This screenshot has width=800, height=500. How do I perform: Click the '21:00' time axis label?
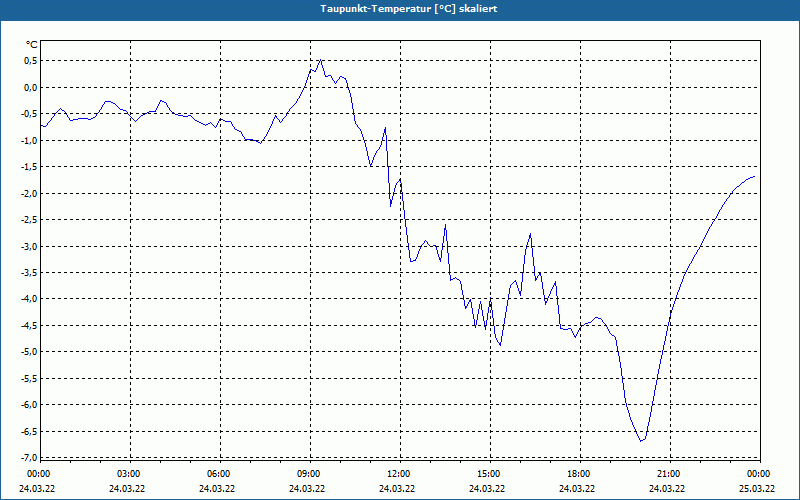[668, 474]
